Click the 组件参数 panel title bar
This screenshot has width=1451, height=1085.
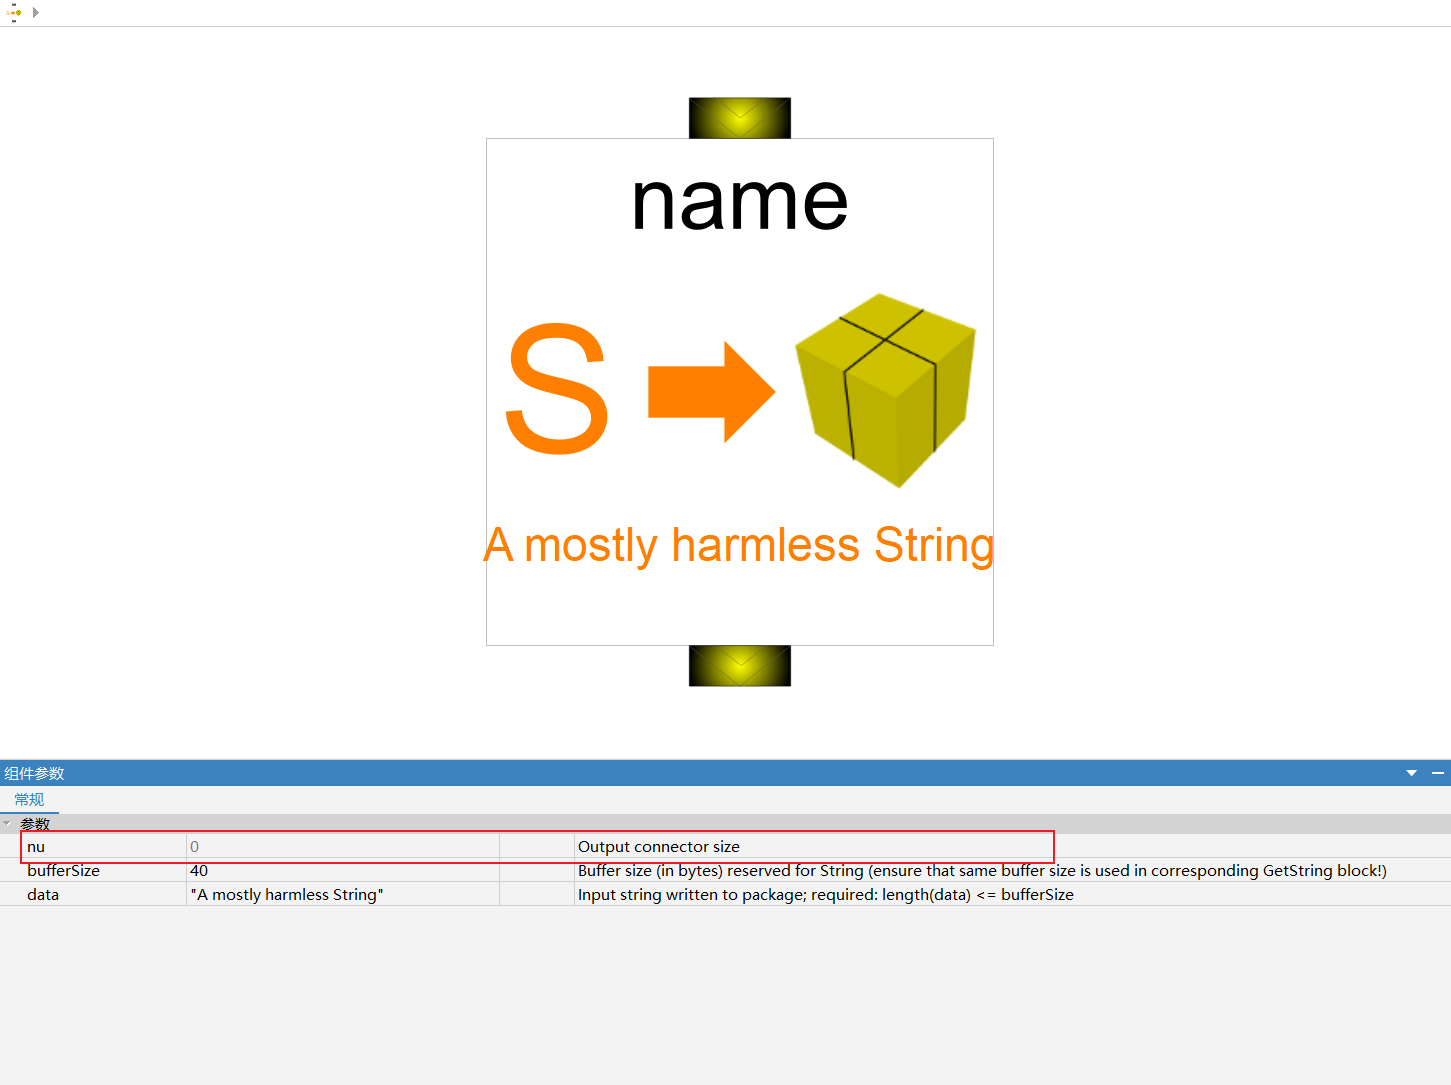tap(700, 773)
